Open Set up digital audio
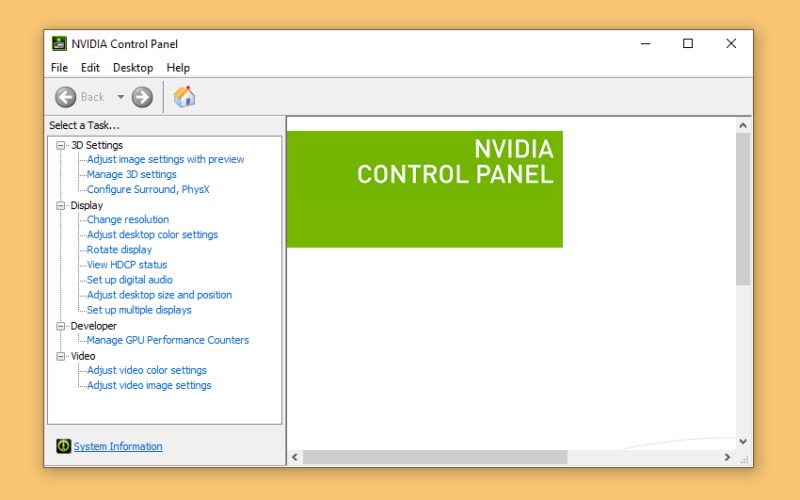Viewport: 800px width, 500px height. (x=130, y=280)
